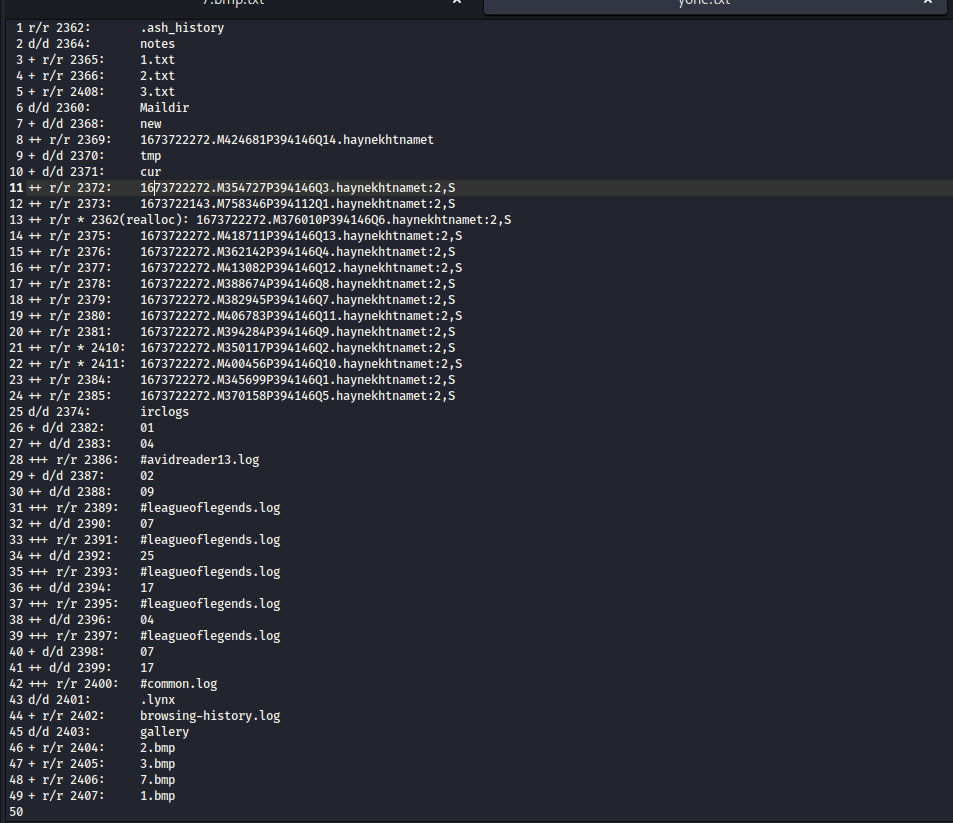This screenshot has width=953, height=823.
Task: Click the notes directory on line 2
Action: pyautogui.click(x=157, y=44)
